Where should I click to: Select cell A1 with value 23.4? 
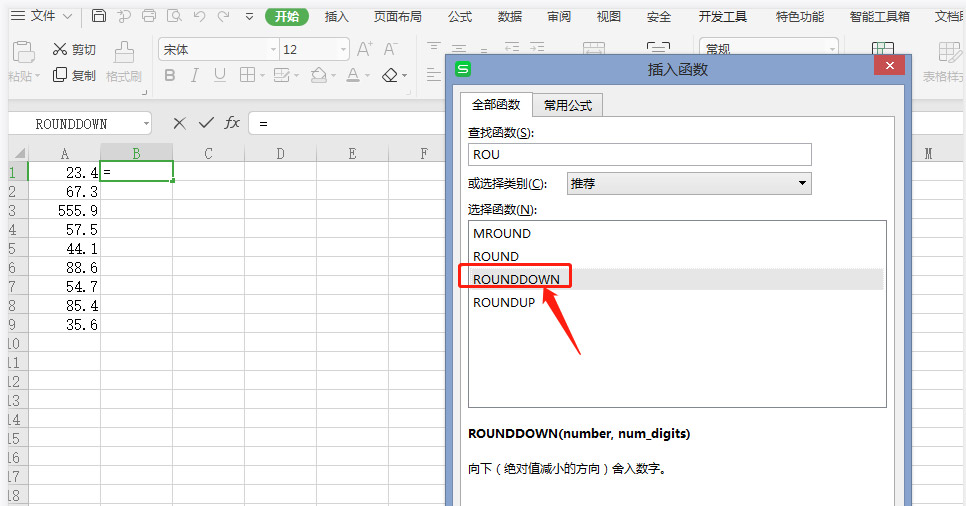64,172
